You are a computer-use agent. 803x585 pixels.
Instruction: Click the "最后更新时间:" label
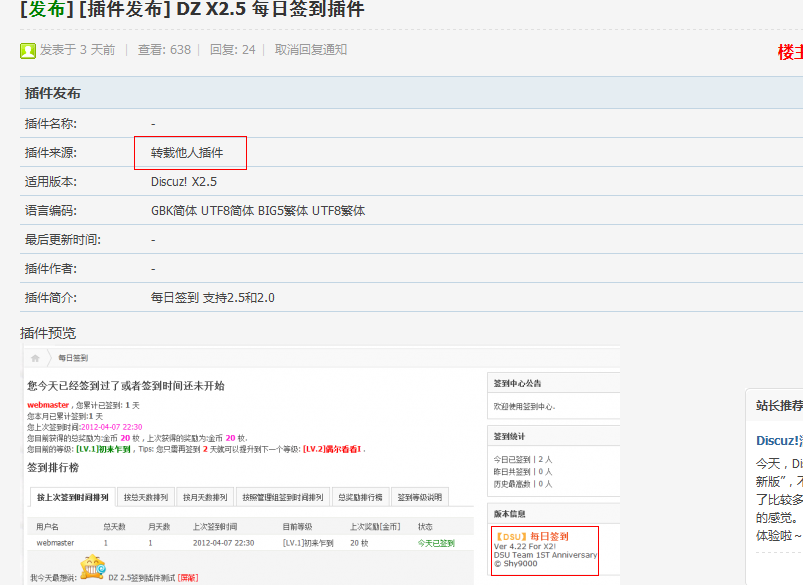click(x=62, y=240)
